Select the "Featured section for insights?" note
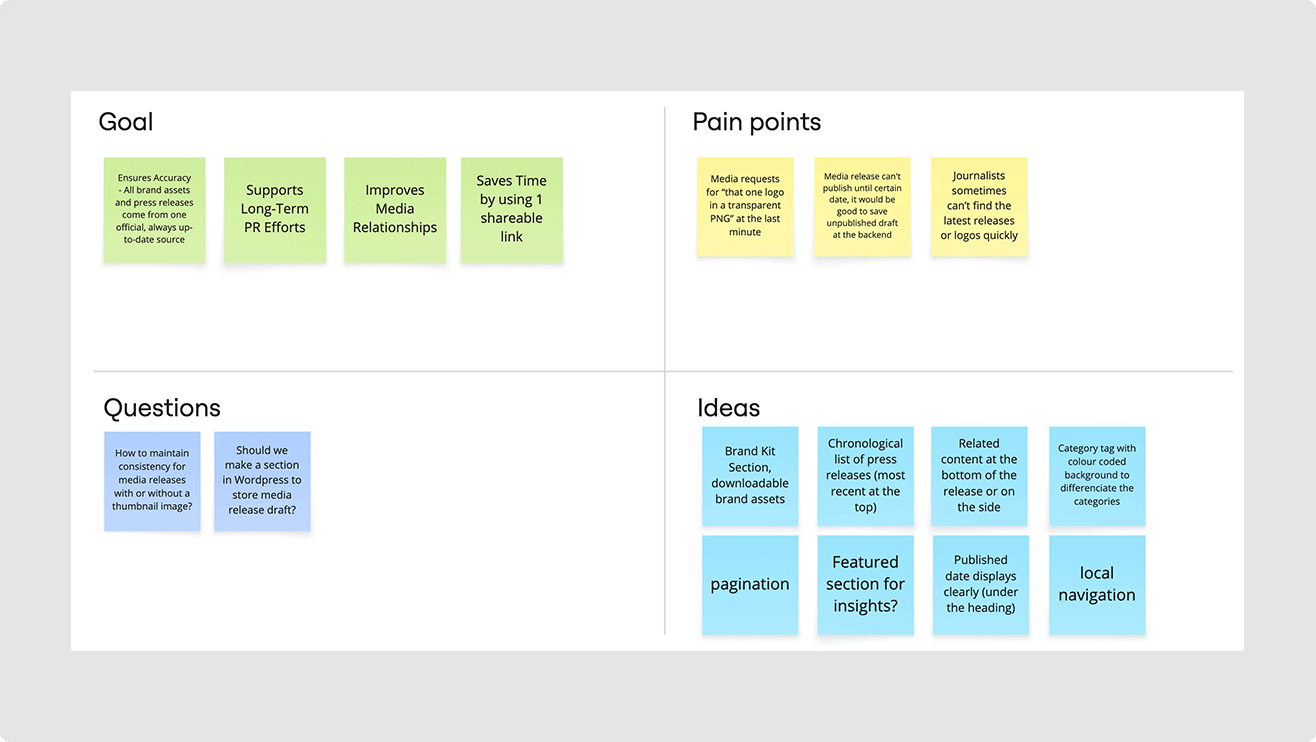This screenshot has width=1316, height=742. click(865, 584)
